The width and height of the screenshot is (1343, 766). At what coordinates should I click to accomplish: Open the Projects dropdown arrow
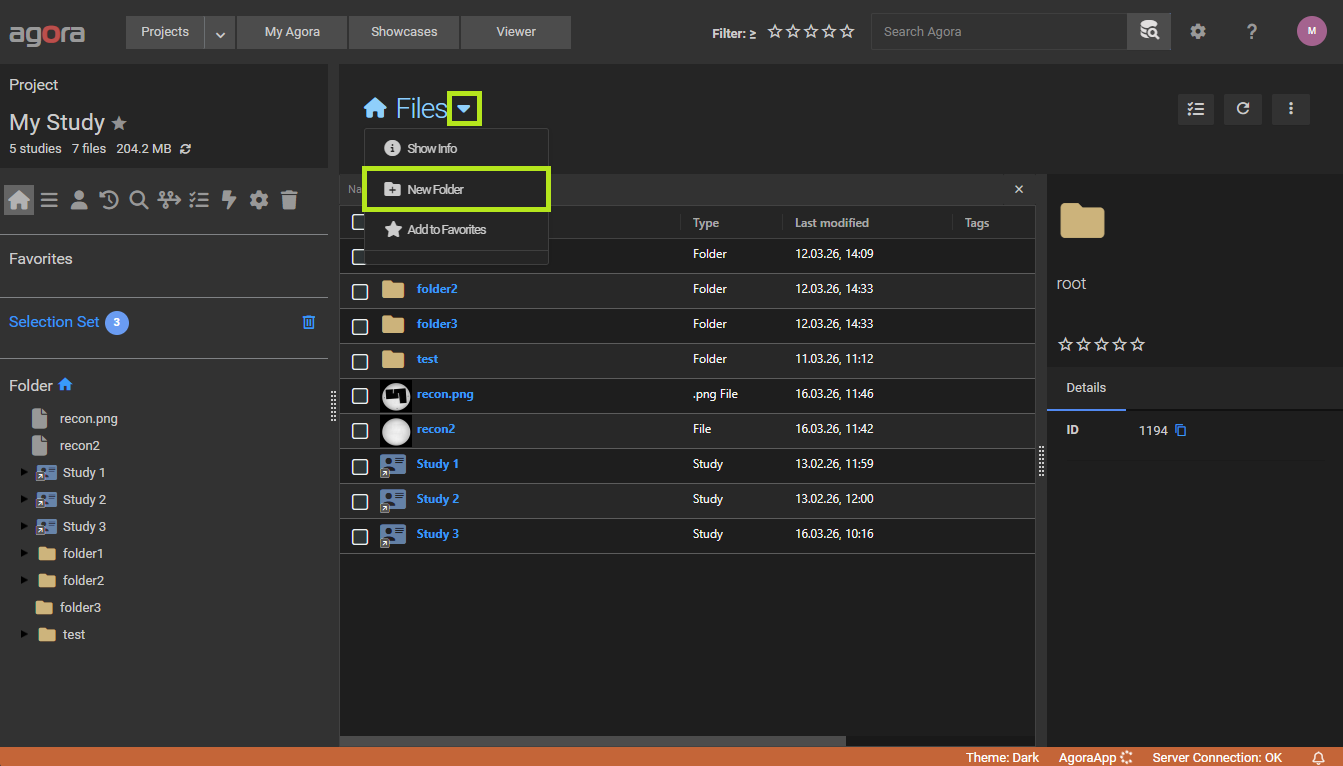(220, 33)
